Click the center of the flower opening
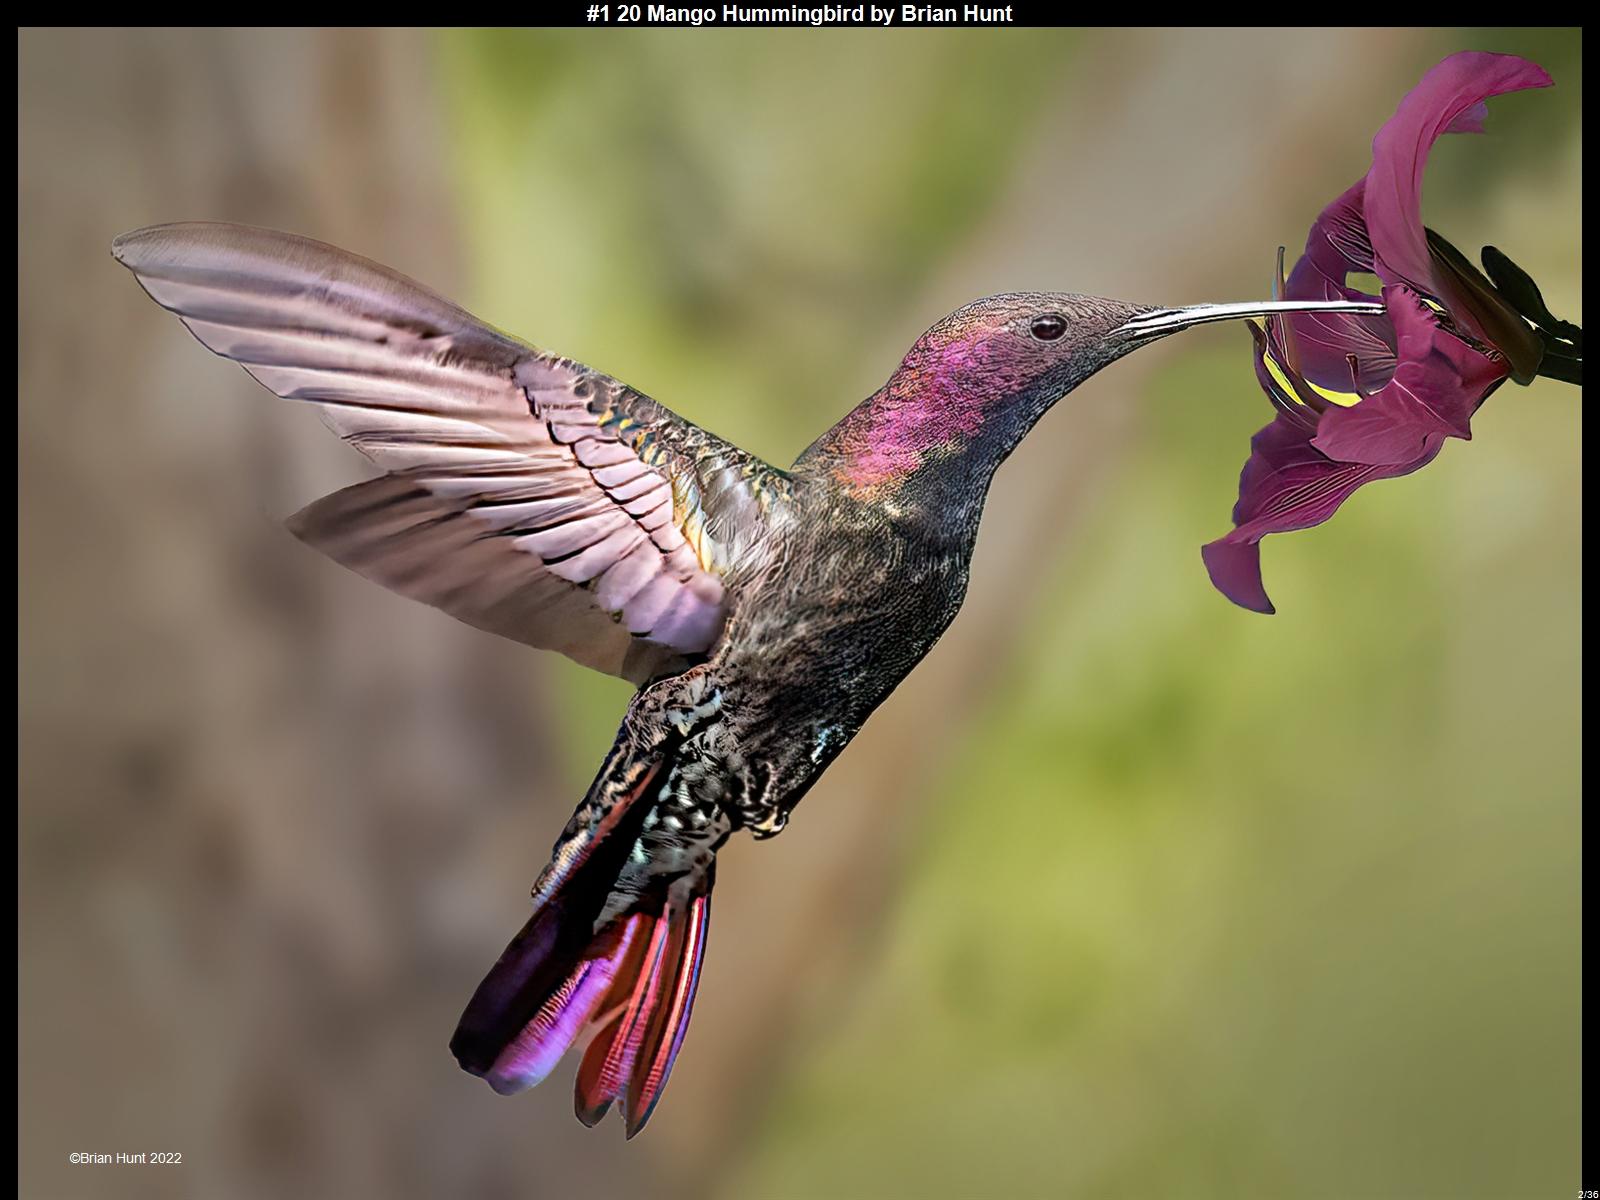 coord(1400,330)
